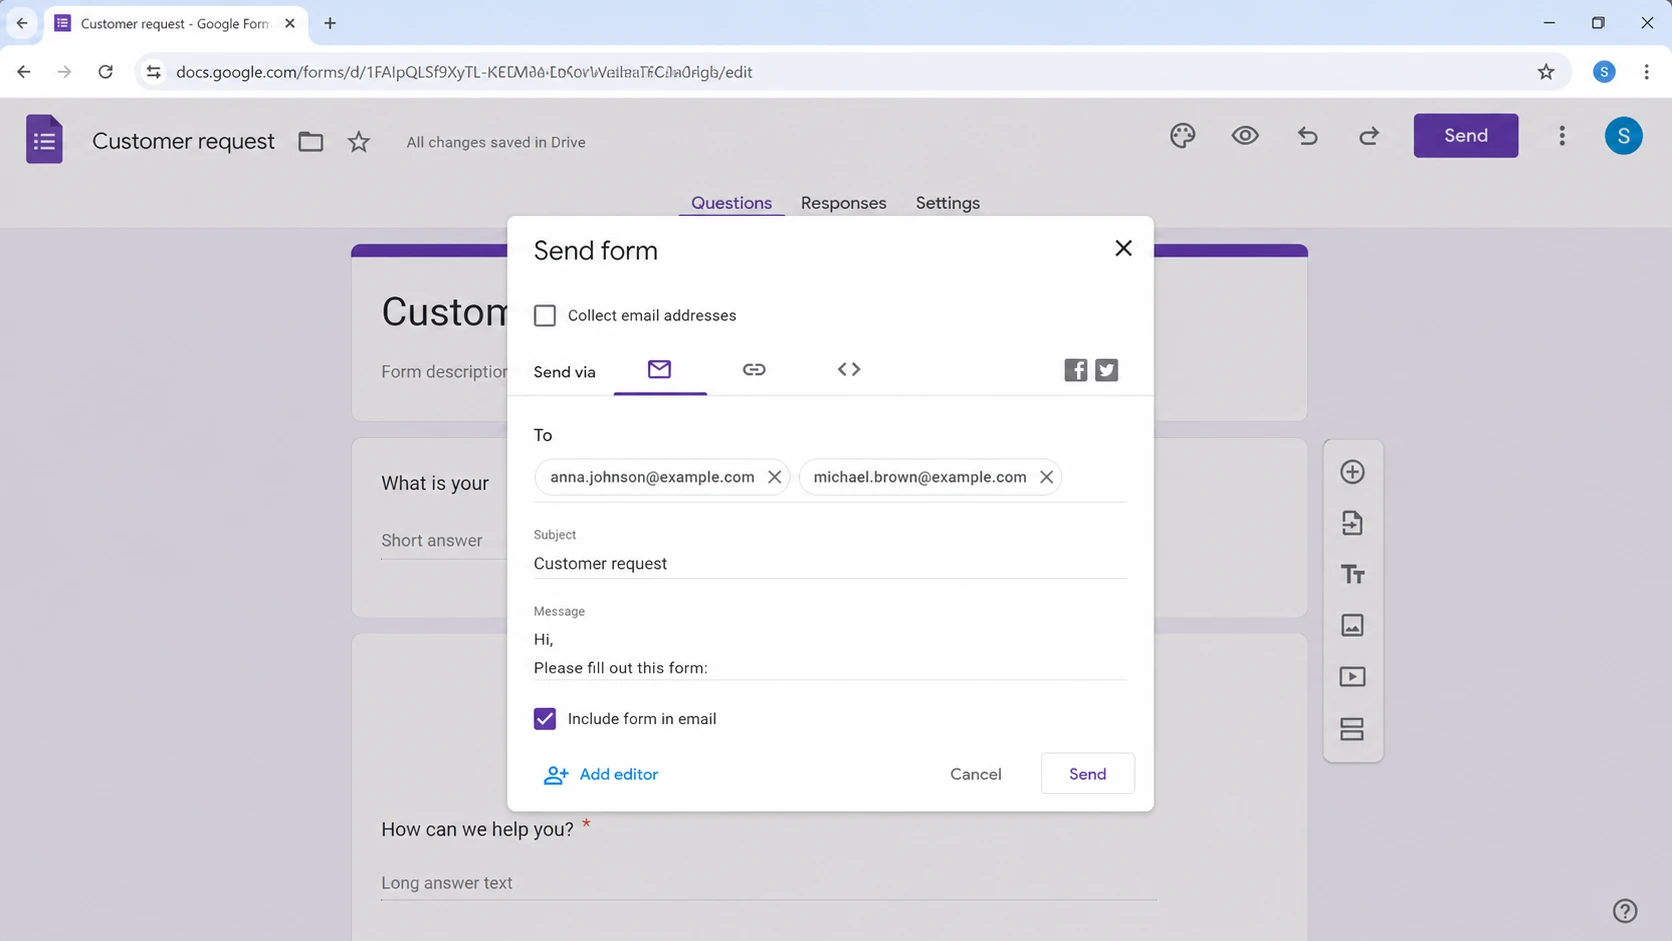Remove anna.johnson@example.com recipient chip
The height and width of the screenshot is (941, 1672).
(x=774, y=477)
